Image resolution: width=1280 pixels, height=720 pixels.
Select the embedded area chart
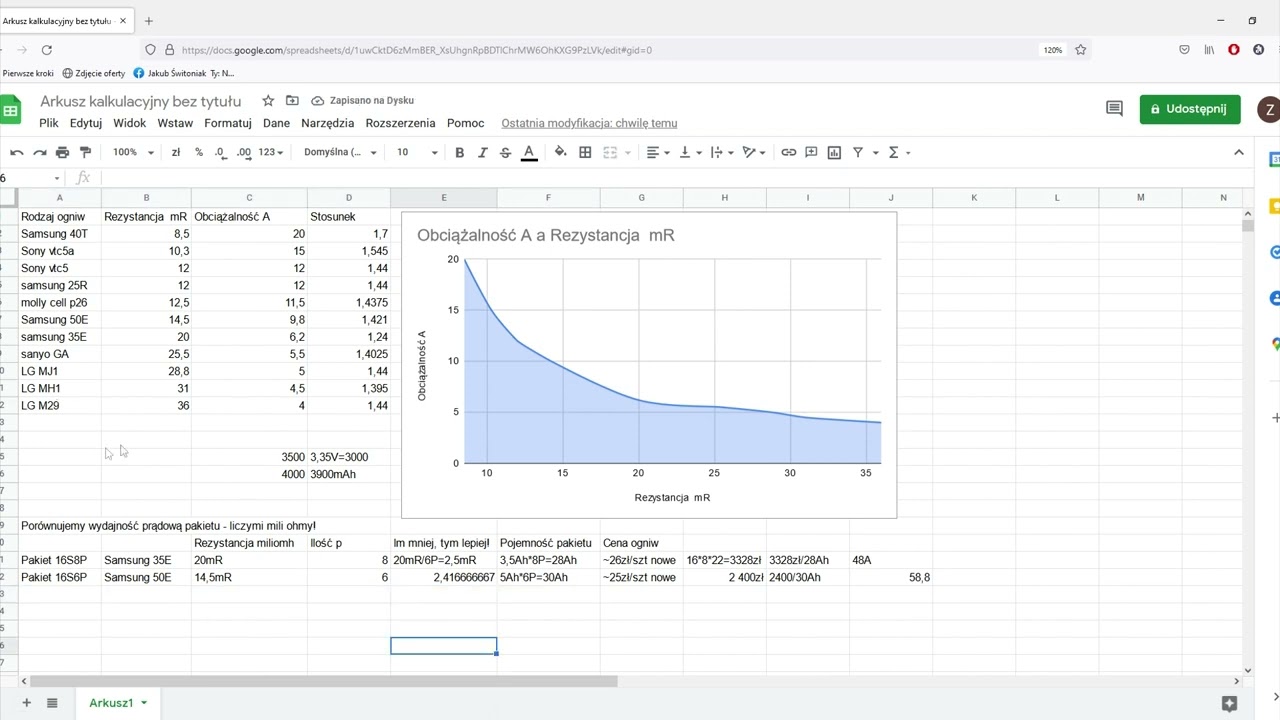(649, 365)
